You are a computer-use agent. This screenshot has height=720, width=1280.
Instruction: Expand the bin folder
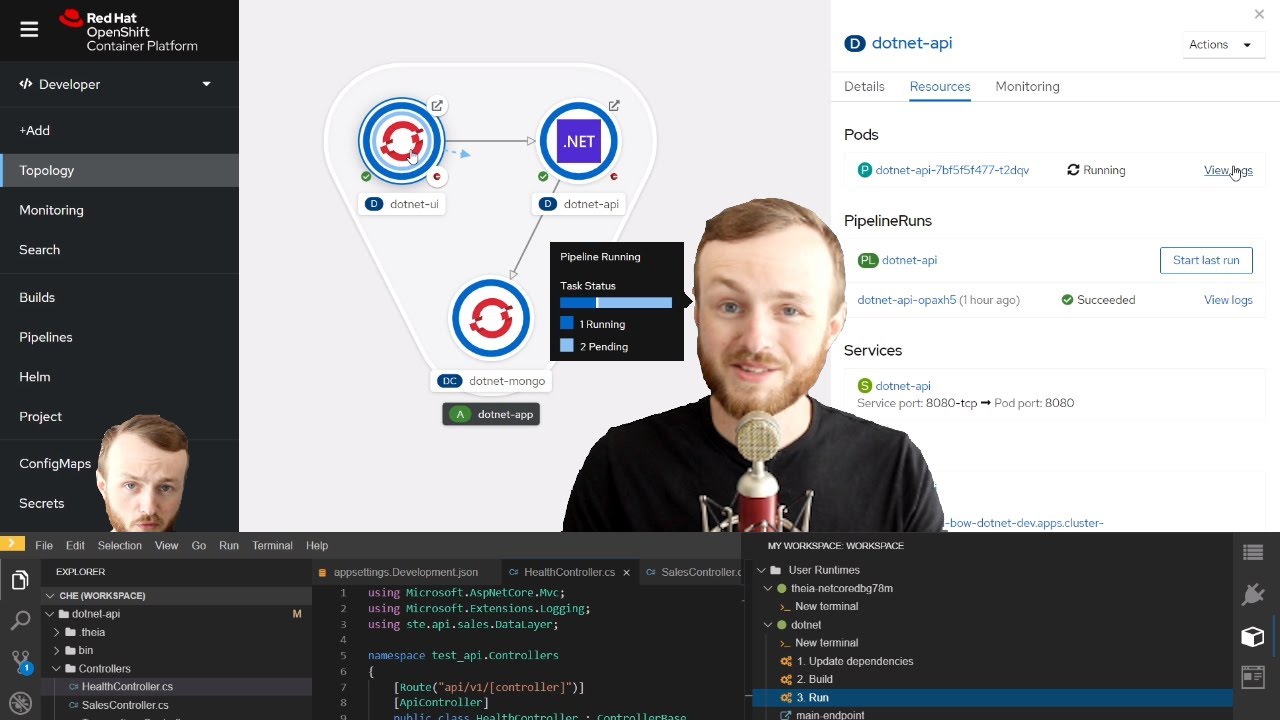pos(57,650)
